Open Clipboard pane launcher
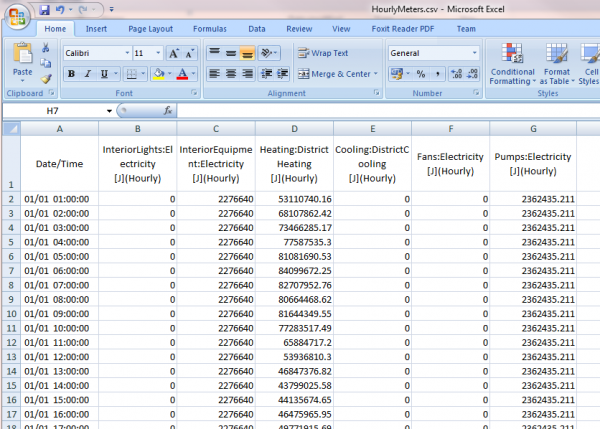 click(x=51, y=92)
